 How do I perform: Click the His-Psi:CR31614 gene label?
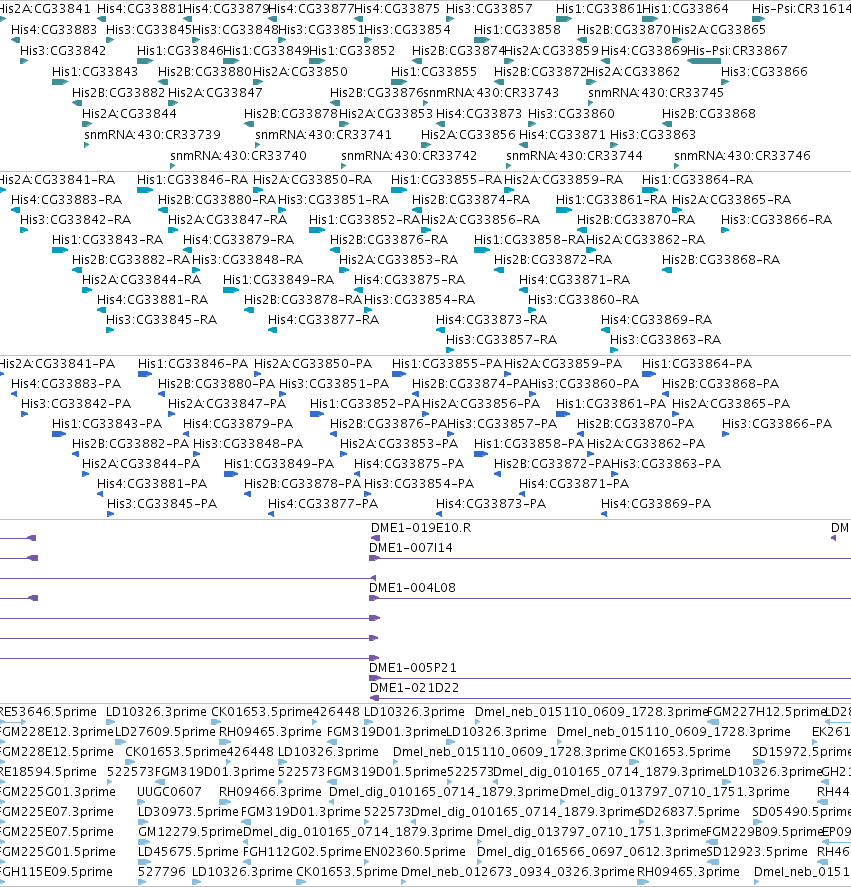[x=801, y=8]
